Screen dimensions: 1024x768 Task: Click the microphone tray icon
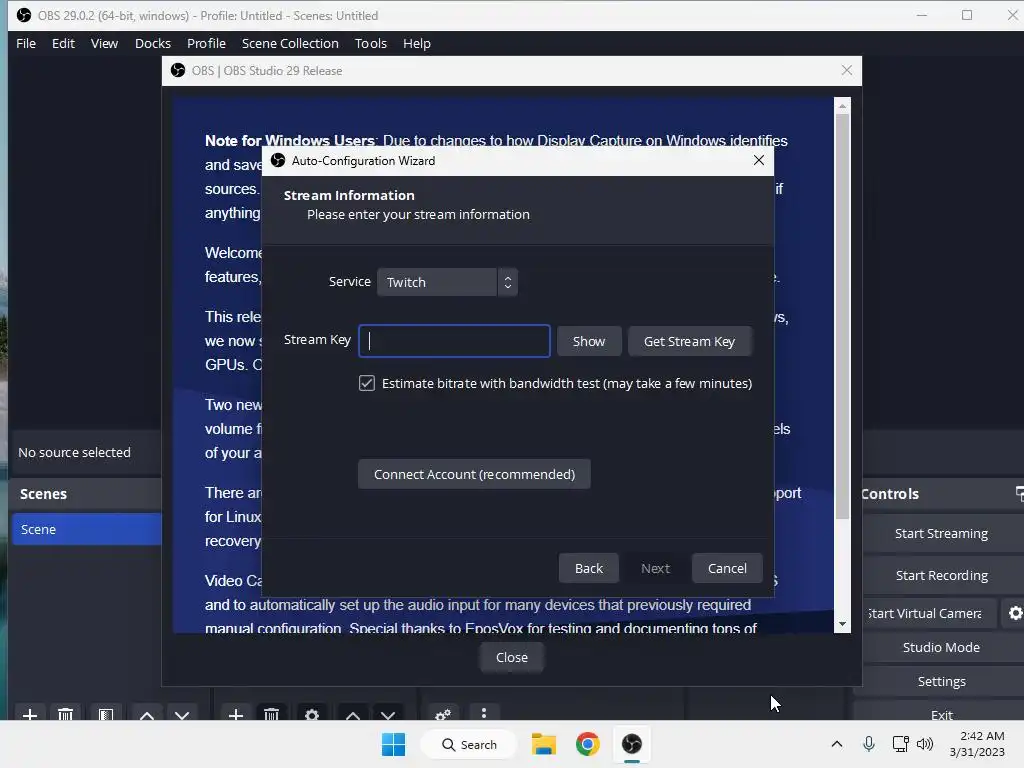coord(869,744)
